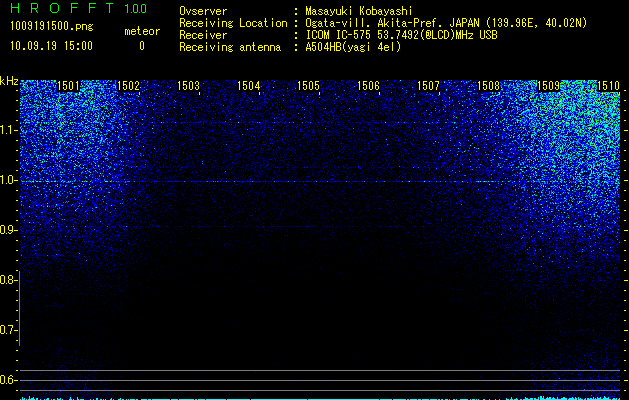Viewport: 629px width, 400px height.
Task: Click the kHz axis unit label
Action: point(9,81)
